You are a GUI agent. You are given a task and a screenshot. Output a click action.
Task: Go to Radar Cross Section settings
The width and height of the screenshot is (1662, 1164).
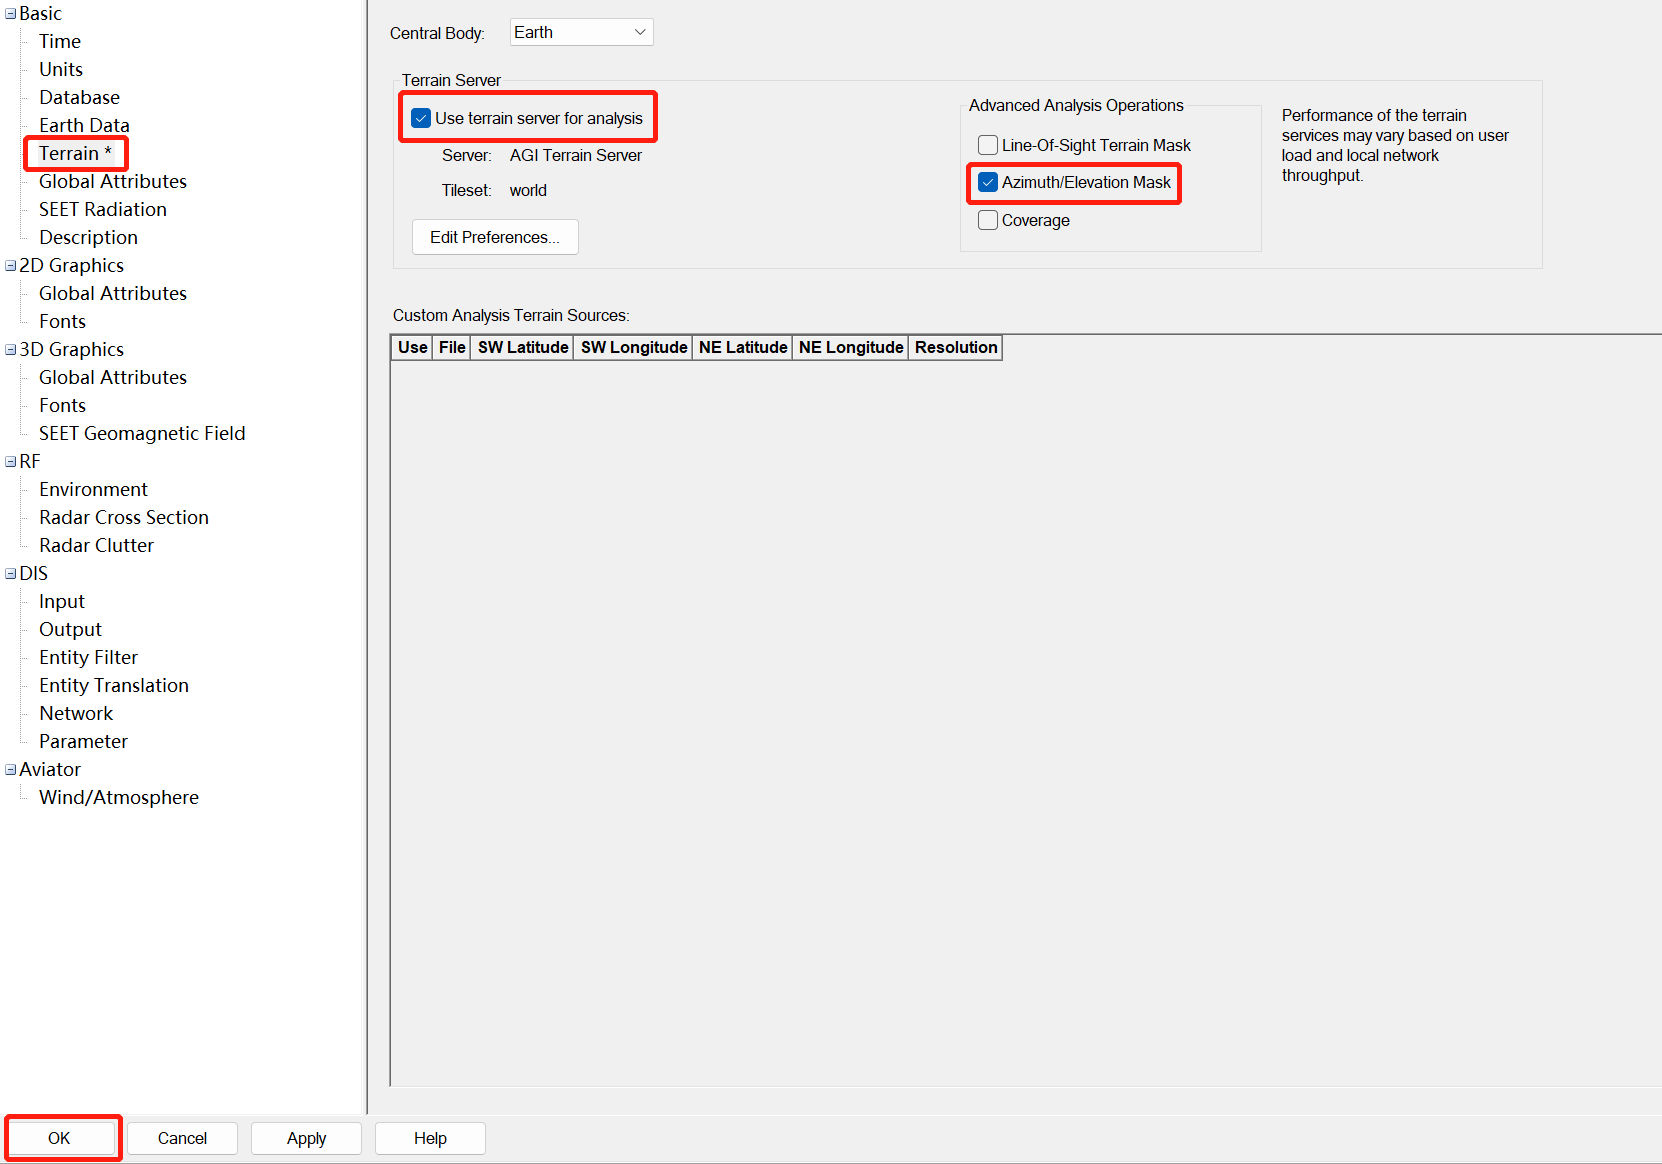pyautogui.click(x=124, y=517)
